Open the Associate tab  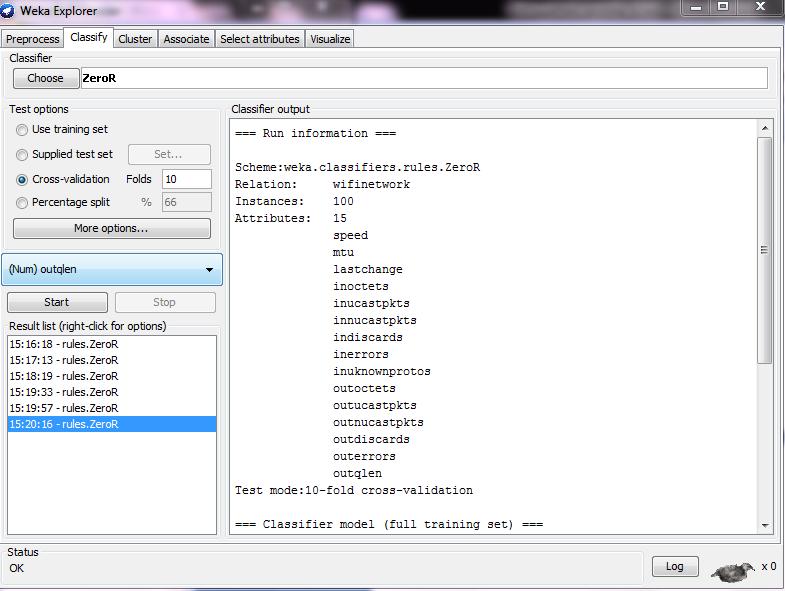(186, 39)
